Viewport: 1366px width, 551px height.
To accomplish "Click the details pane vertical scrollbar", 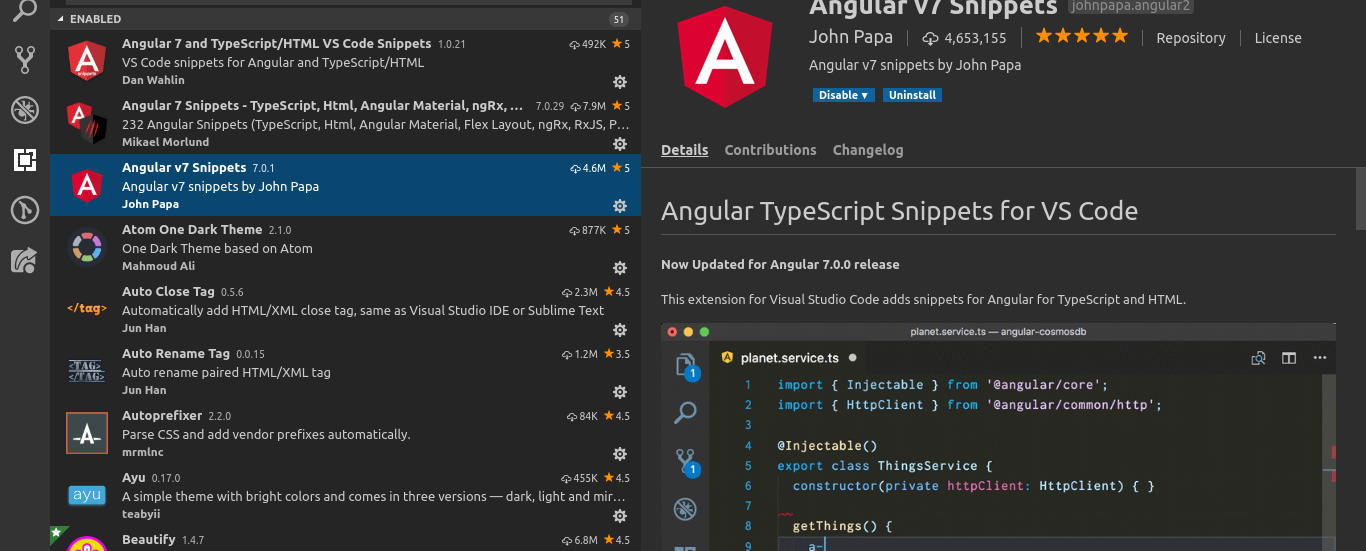I will click(1360, 198).
